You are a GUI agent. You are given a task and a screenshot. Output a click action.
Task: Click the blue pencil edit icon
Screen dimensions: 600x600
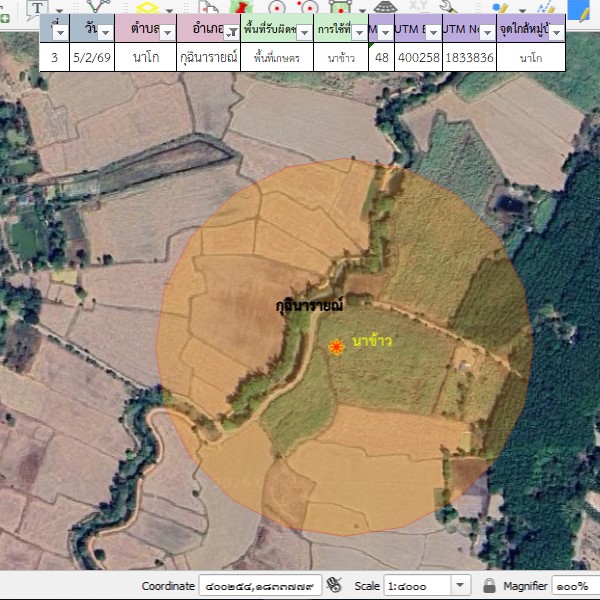tap(578, 8)
